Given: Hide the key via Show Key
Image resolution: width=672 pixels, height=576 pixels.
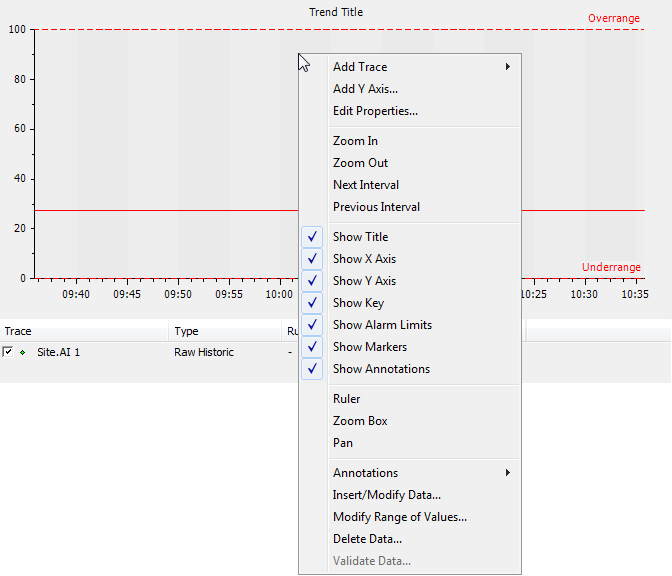Looking at the screenshot, I should tap(358, 303).
